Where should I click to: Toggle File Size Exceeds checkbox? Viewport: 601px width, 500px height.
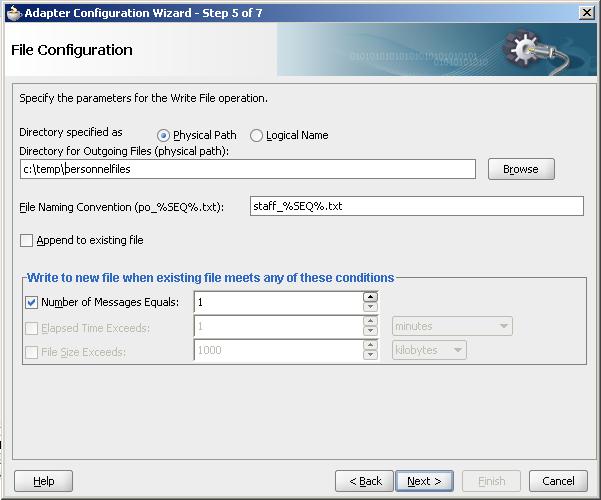pos(31,352)
